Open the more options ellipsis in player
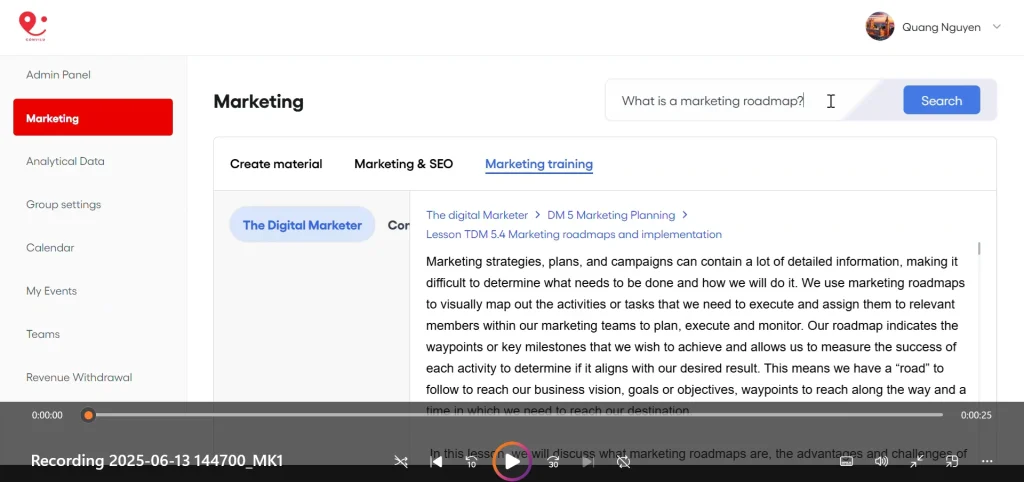 987,461
